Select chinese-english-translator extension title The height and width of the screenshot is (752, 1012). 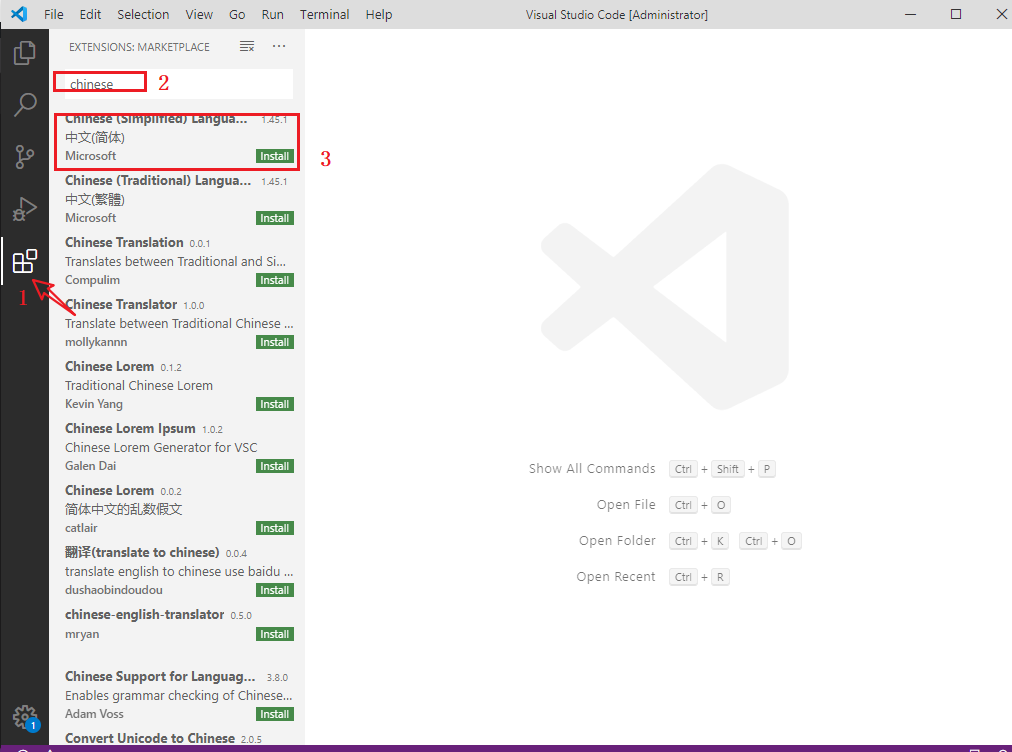pos(145,615)
